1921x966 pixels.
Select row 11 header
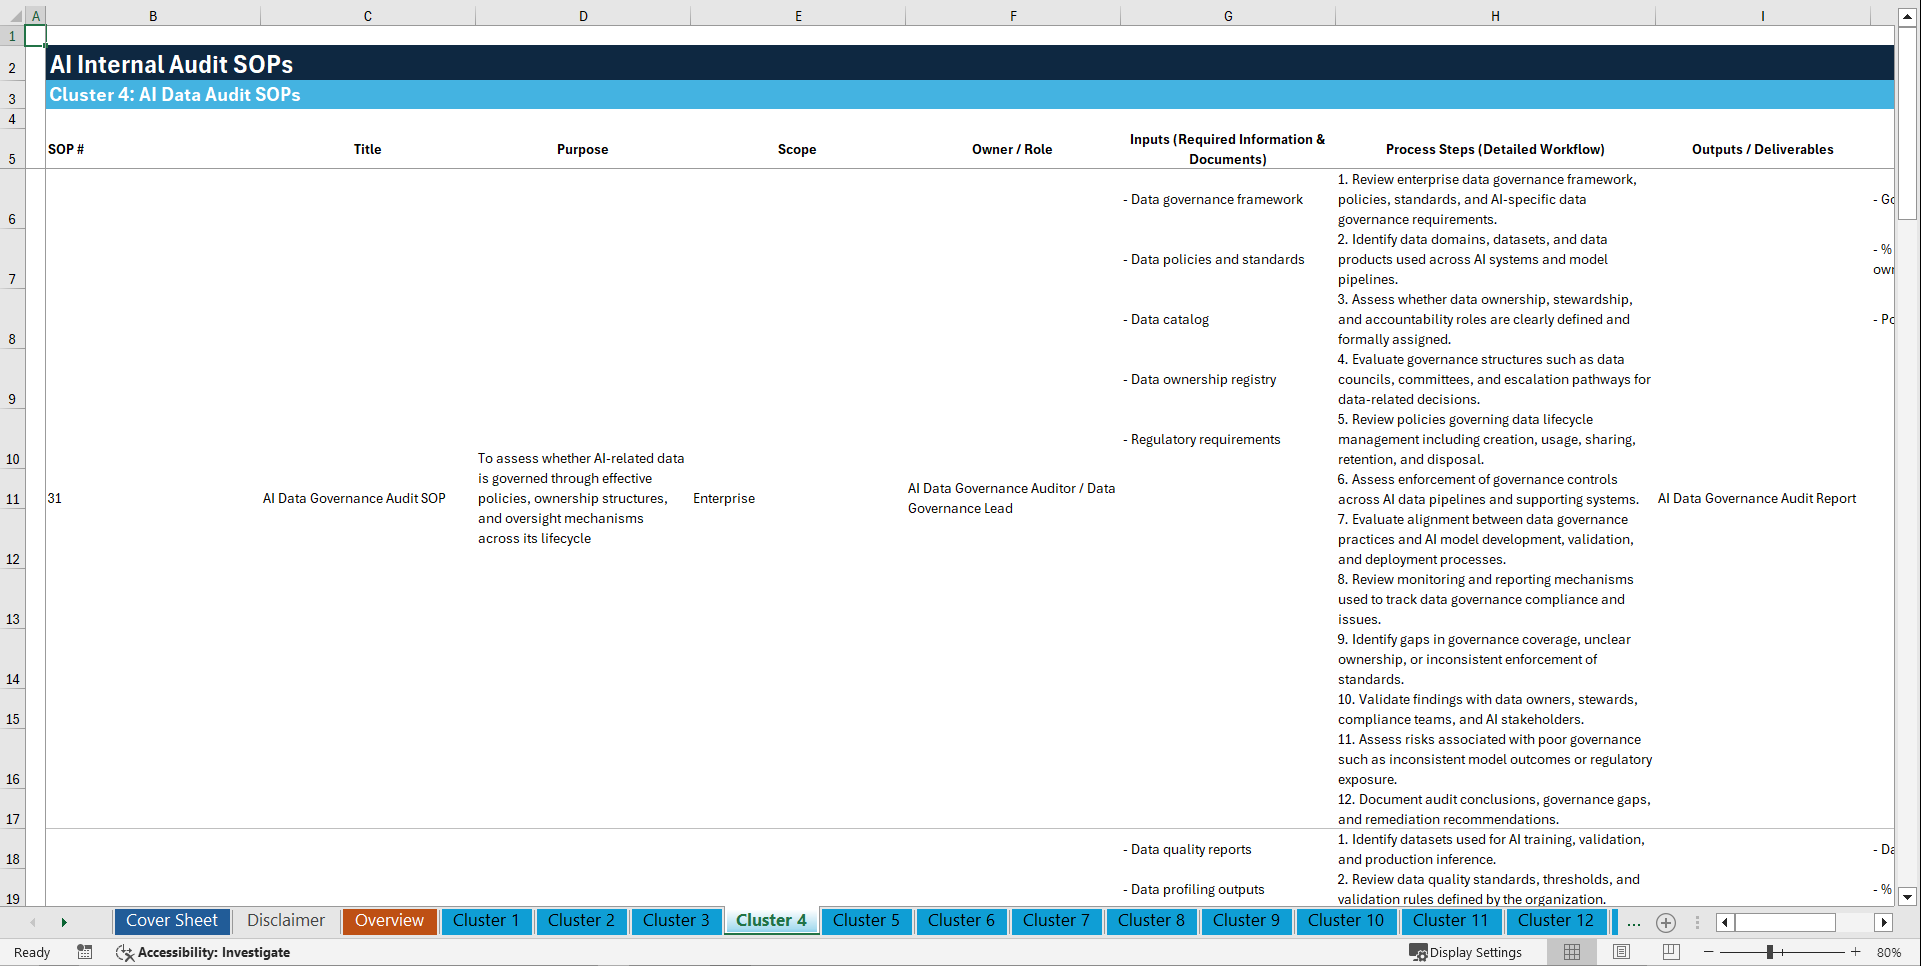coord(12,499)
